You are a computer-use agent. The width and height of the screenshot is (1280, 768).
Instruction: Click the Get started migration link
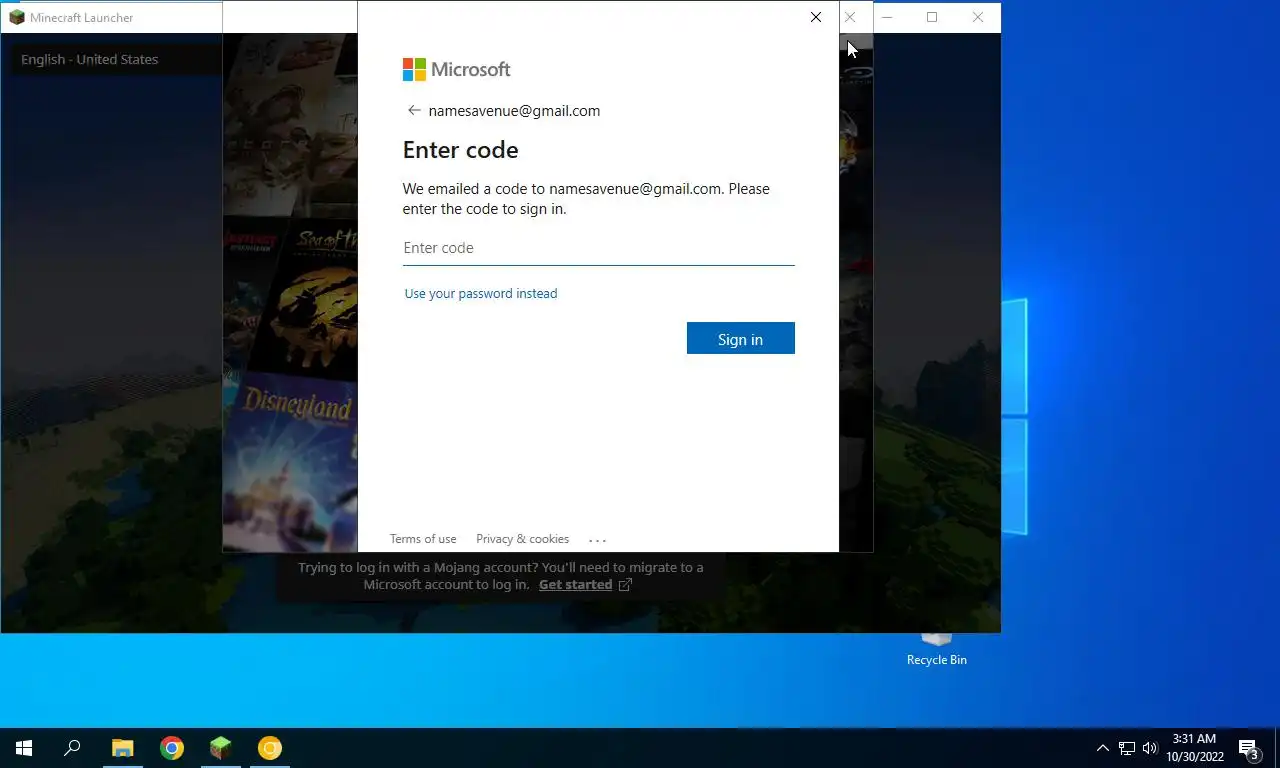575,585
